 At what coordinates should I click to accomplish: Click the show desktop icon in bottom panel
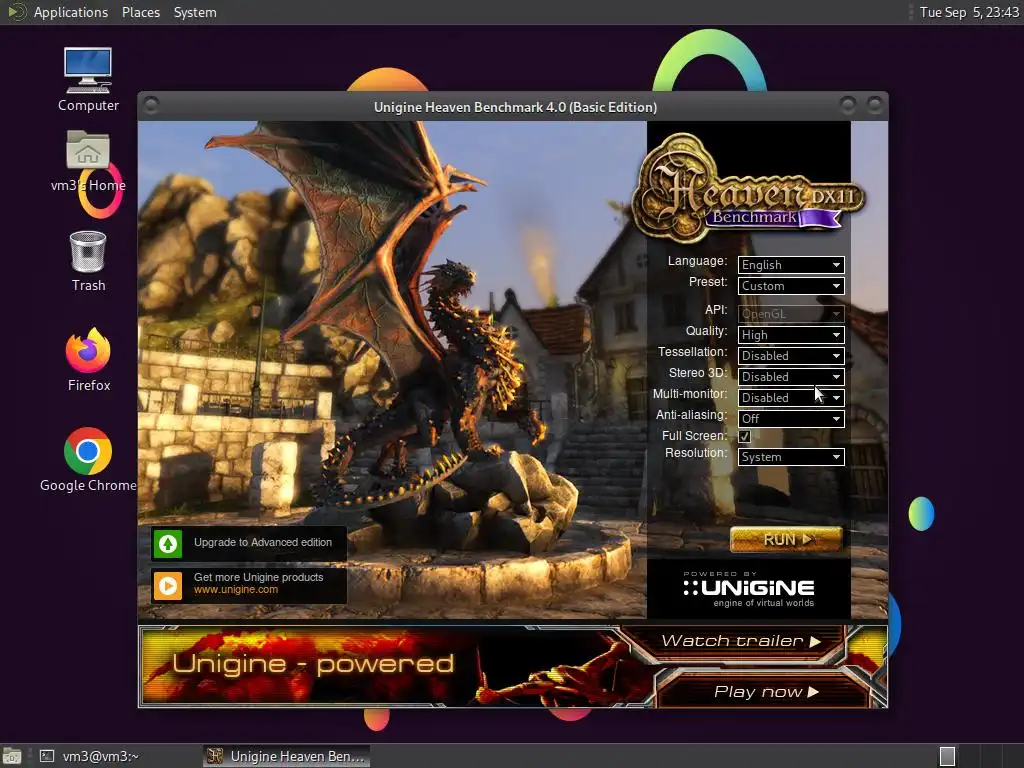pyautogui.click(x=11, y=756)
